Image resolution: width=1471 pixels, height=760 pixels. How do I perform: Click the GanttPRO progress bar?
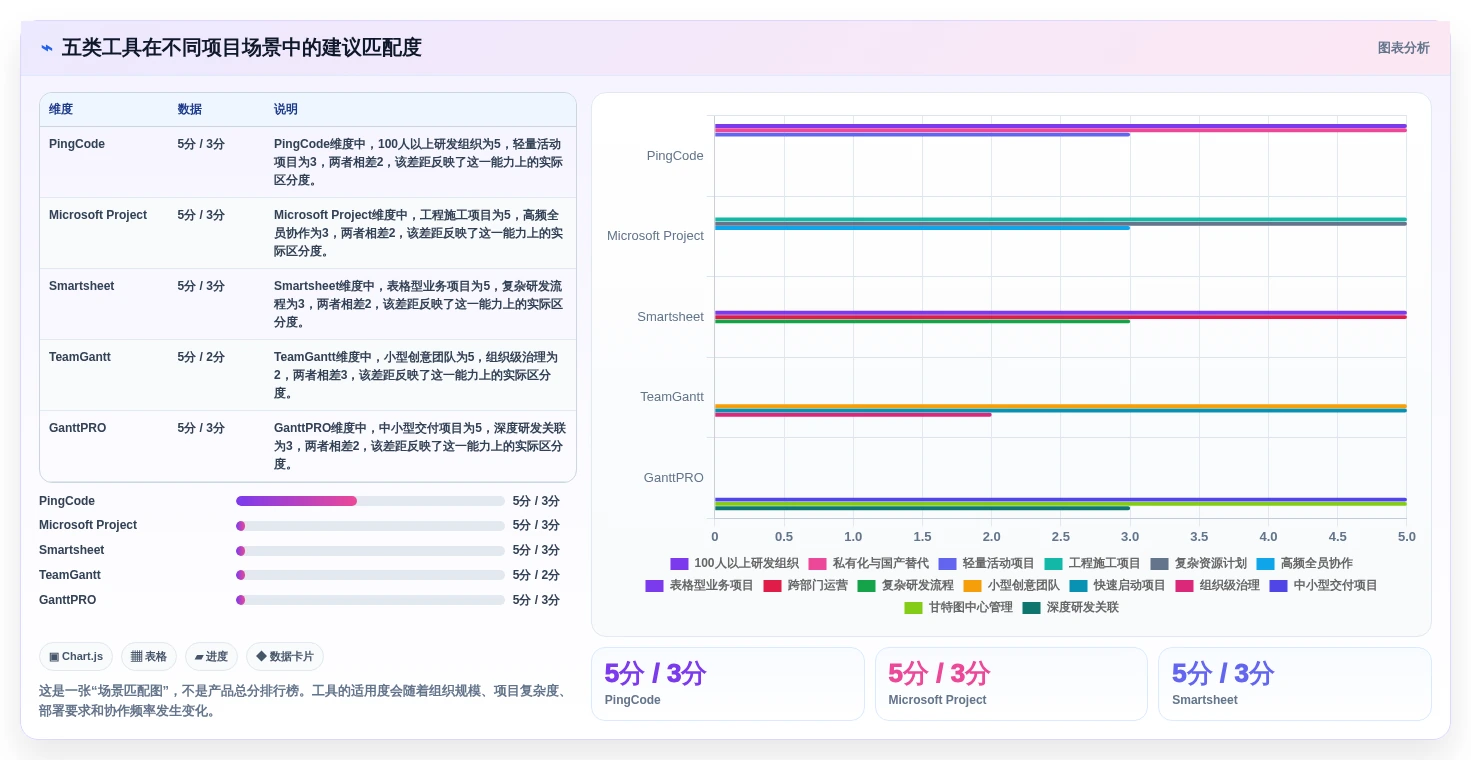pyautogui.click(x=370, y=600)
